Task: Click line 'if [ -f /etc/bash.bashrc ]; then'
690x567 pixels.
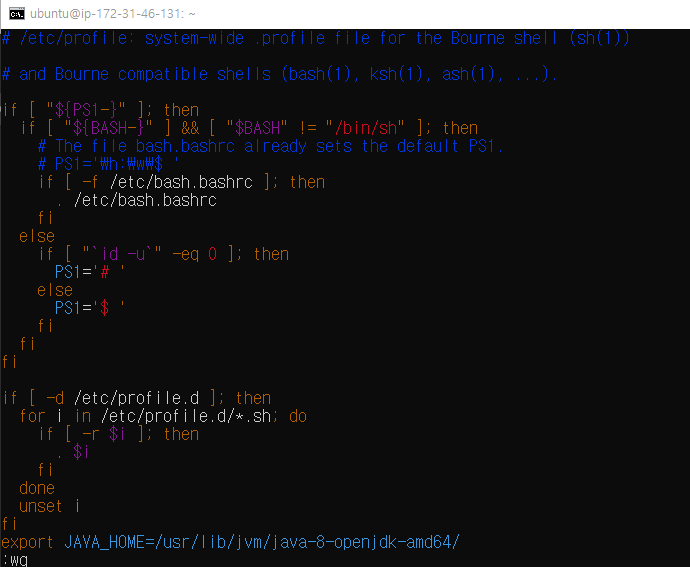Action: [182, 182]
